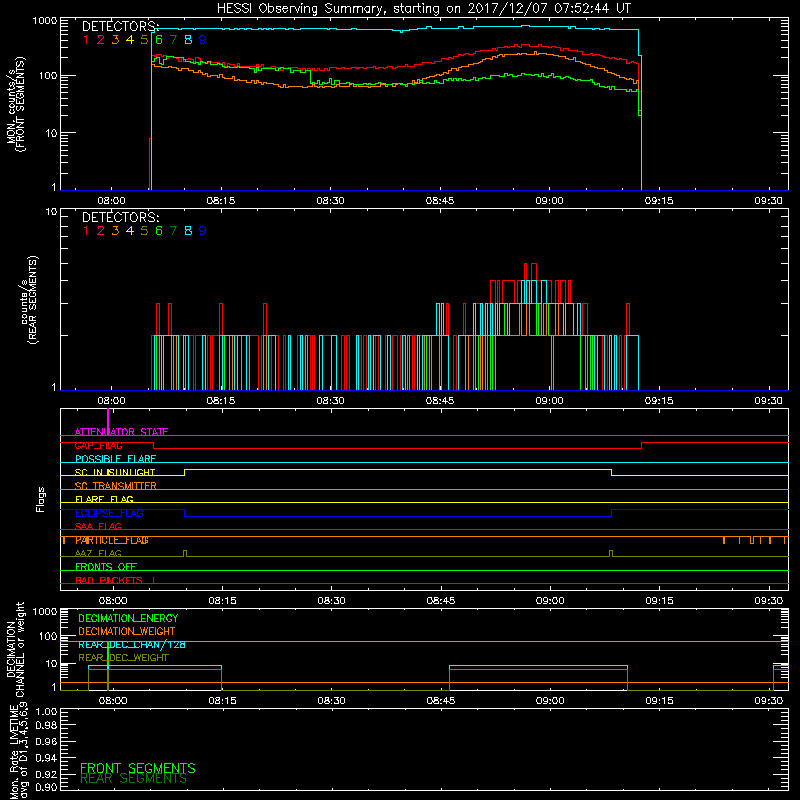This screenshot has width=800, height=800.
Task: Click the ATTENUATOR_STATE flag label
Action: (121, 432)
